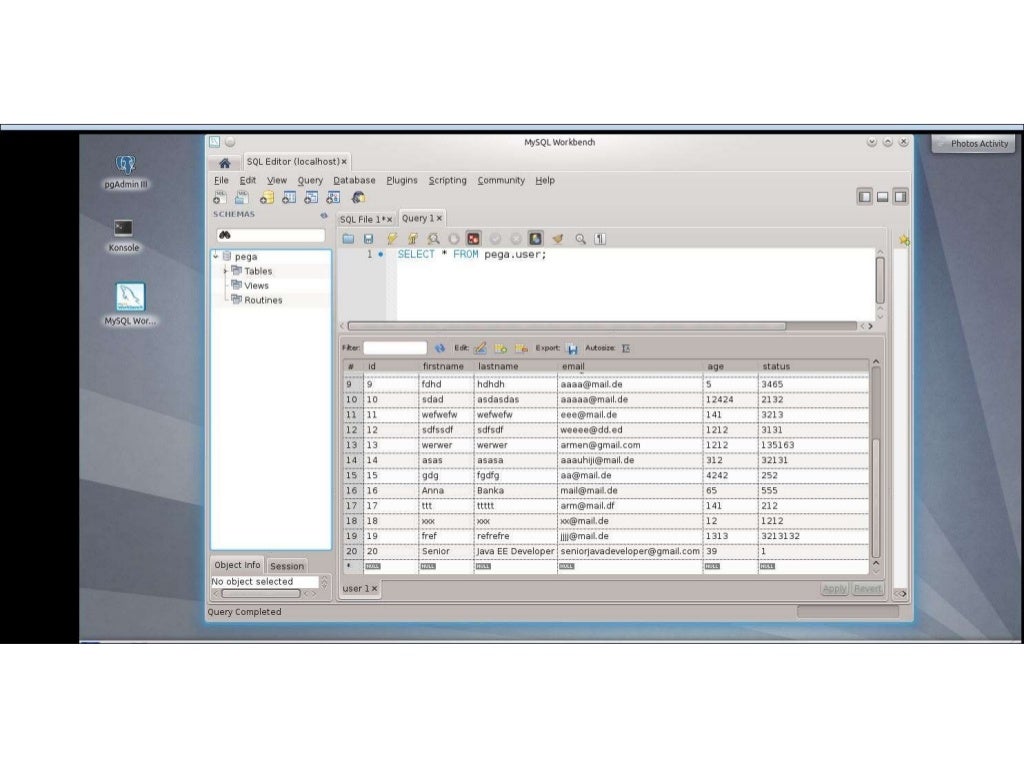1024x768 pixels.
Task: Toggle continue-on-error red icon
Action: click(473, 239)
